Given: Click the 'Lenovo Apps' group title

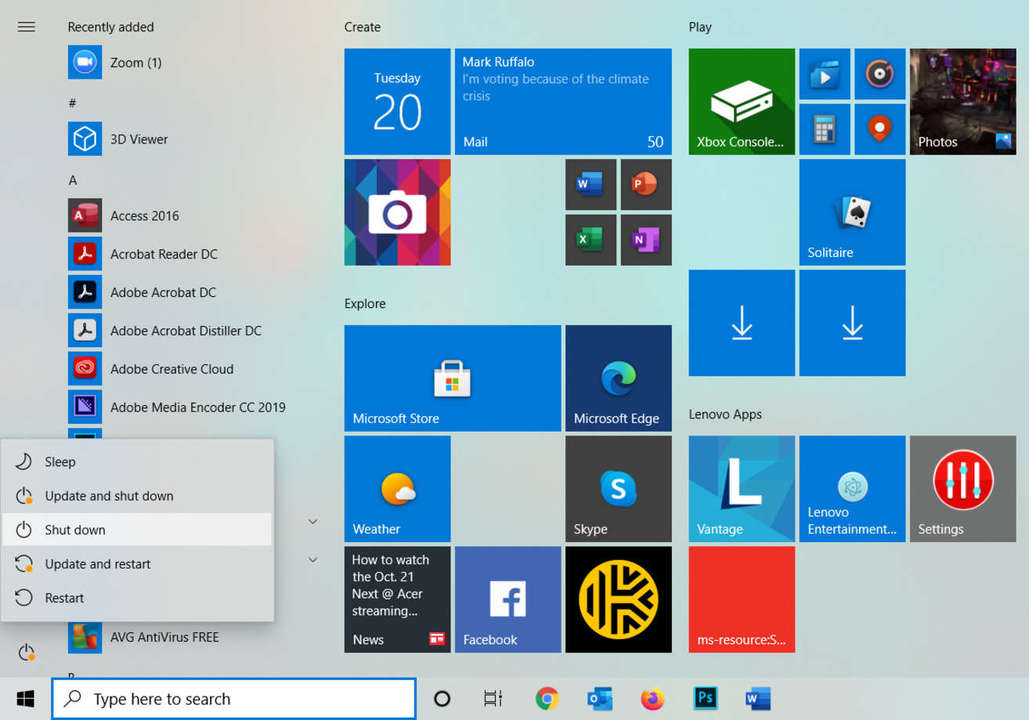Looking at the screenshot, I should tap(725, 415).
